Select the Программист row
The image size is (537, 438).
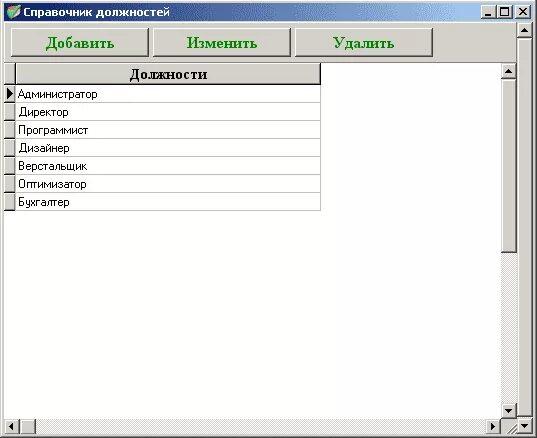click(x=168, y=130)
